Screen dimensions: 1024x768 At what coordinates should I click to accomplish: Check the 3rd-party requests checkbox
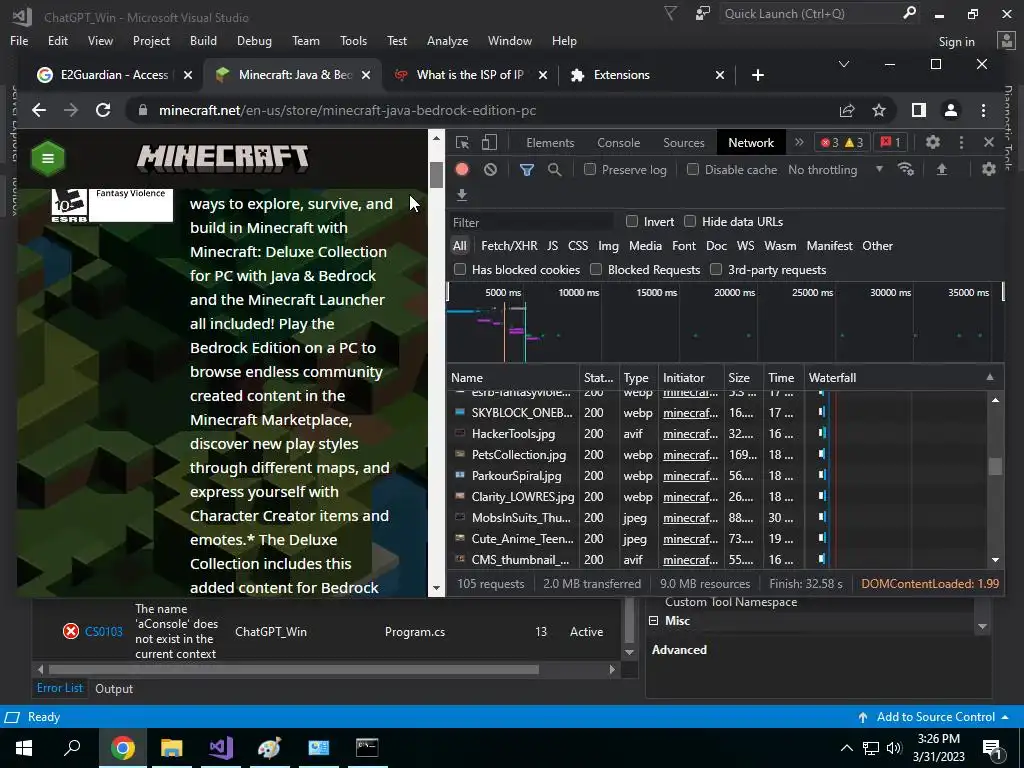click(x=716, y=269)
